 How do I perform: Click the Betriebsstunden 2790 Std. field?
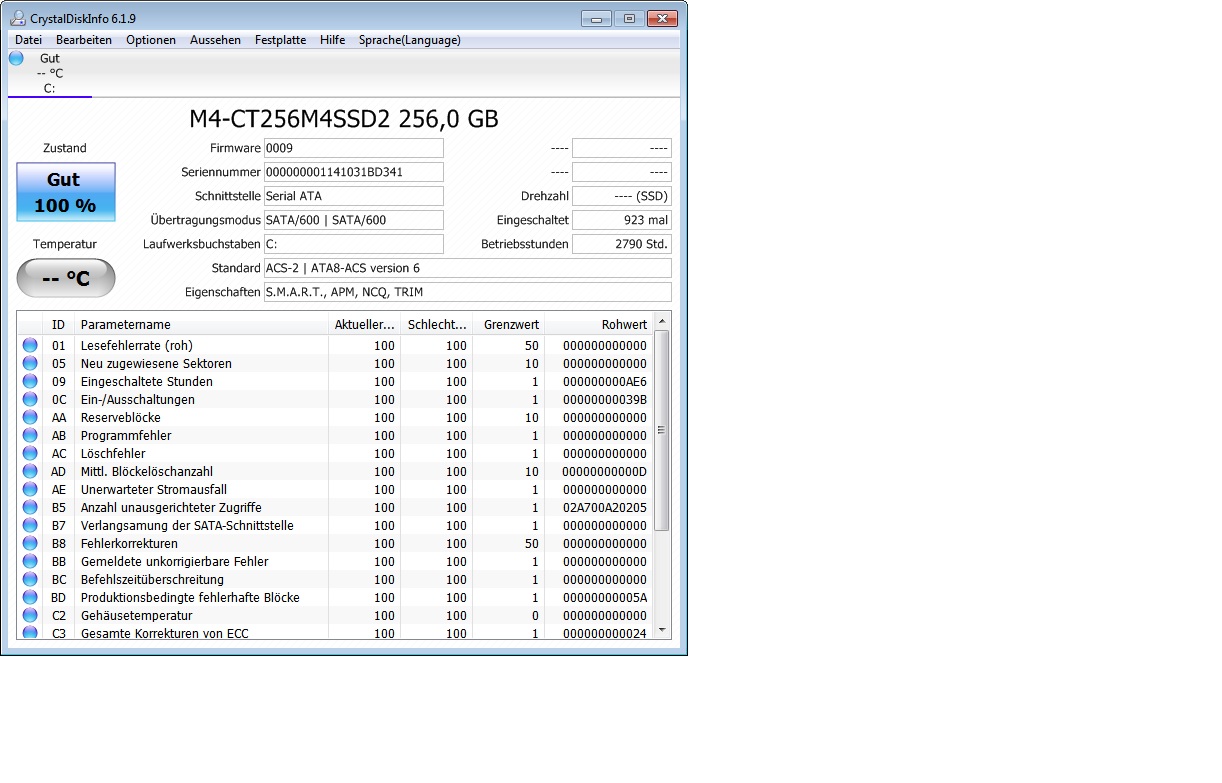622,244
